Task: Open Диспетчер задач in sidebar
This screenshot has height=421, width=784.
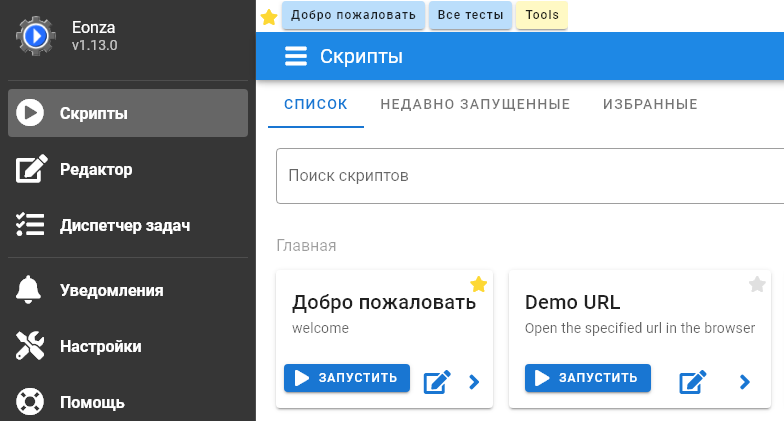Action: (125, 225)
